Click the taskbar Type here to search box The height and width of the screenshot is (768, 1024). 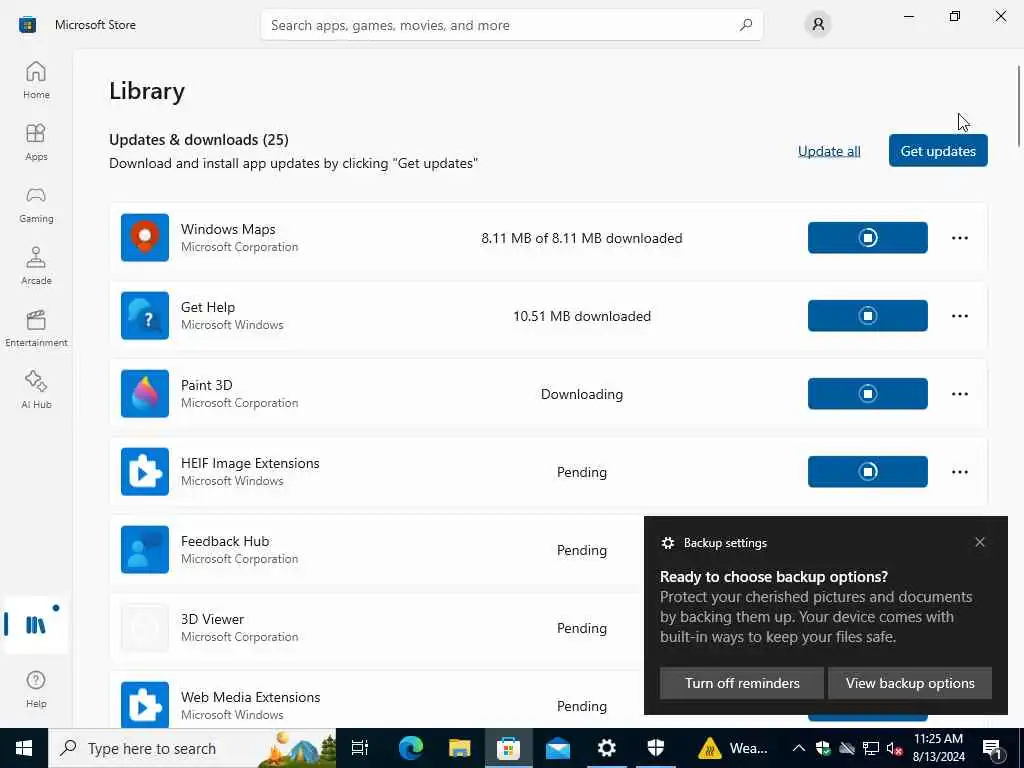pyautogui.click(x=192, y=748)
